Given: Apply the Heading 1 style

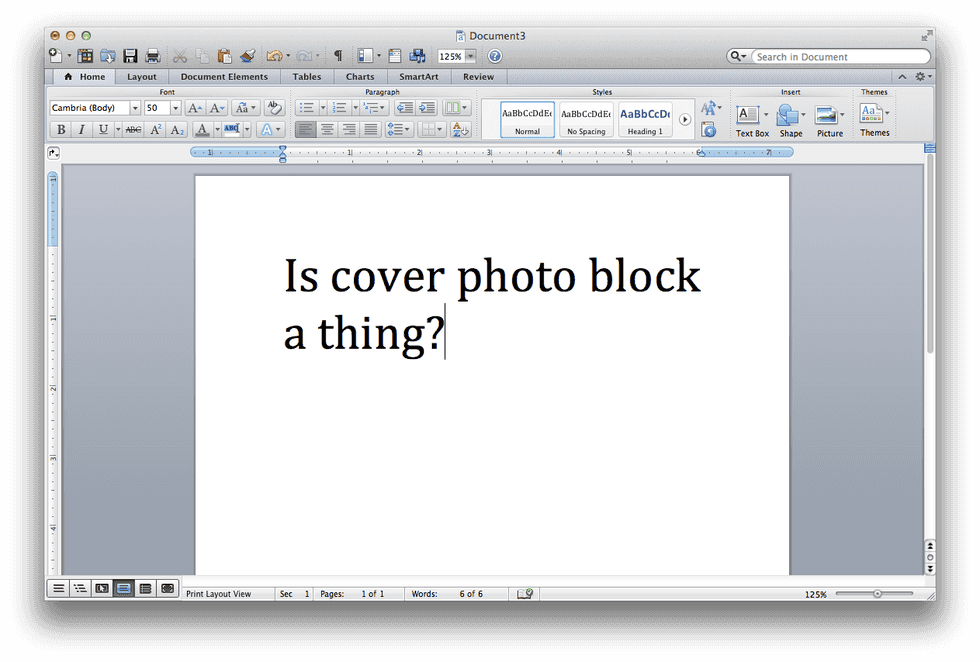Looking at the screenshot, I should [x=645, y=120].
